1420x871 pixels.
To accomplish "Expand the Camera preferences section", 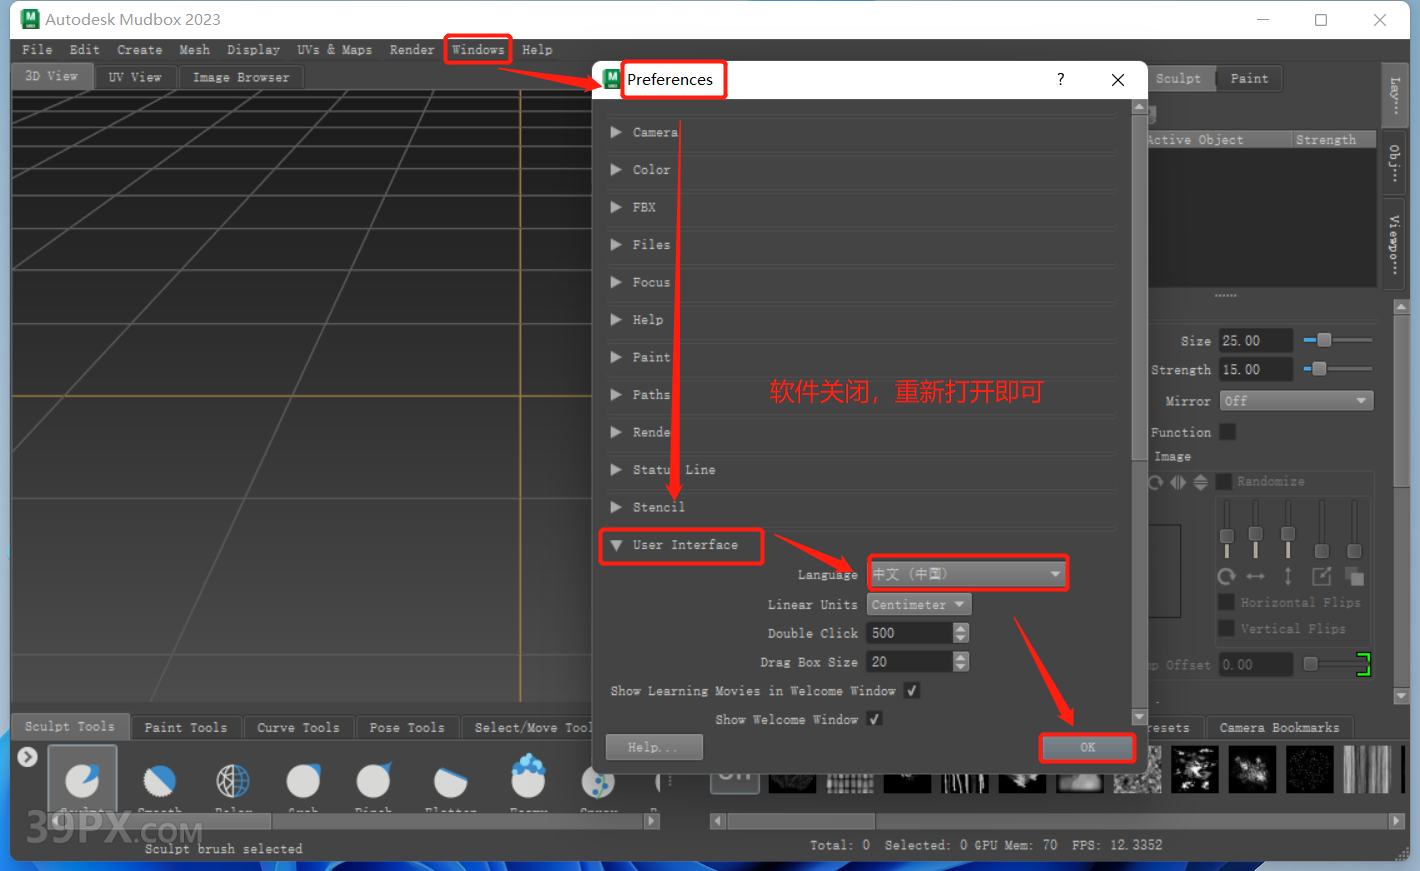I will coord(617,132).
